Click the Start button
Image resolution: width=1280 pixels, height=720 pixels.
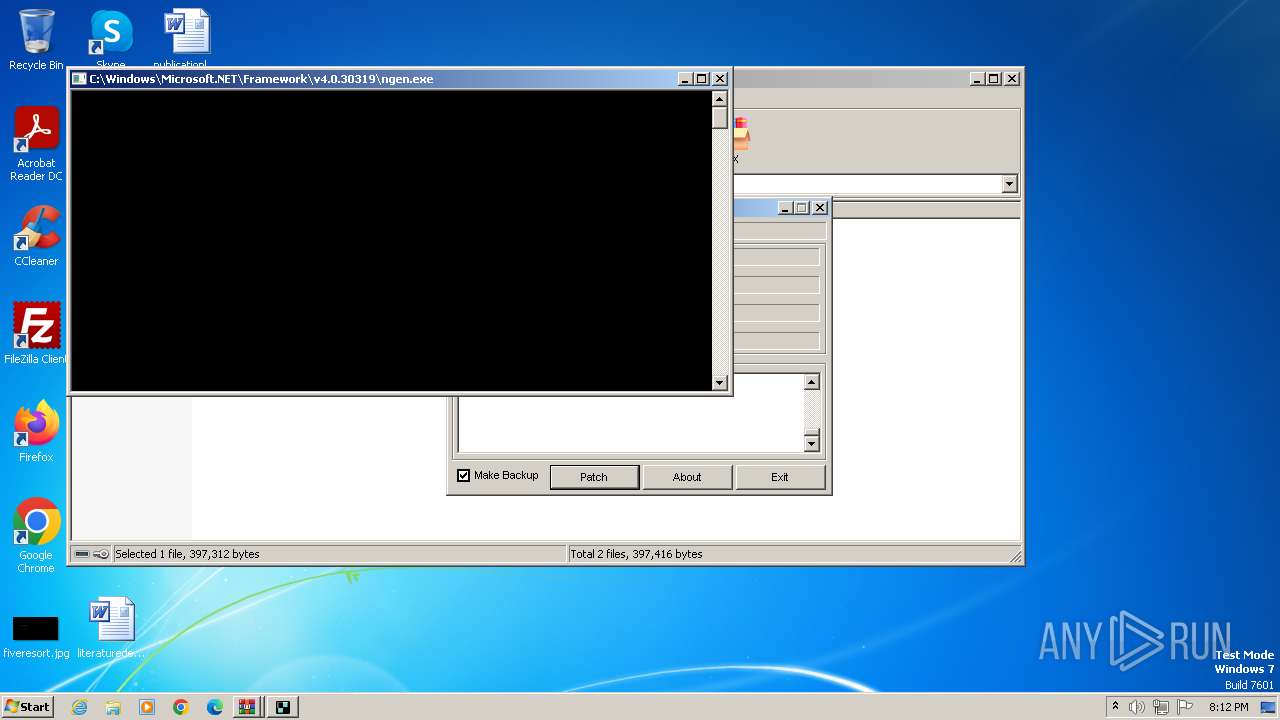click(27, 707)
